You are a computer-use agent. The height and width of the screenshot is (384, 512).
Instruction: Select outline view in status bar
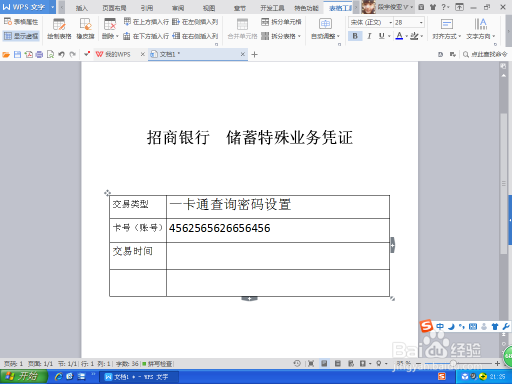click(337, 363)
